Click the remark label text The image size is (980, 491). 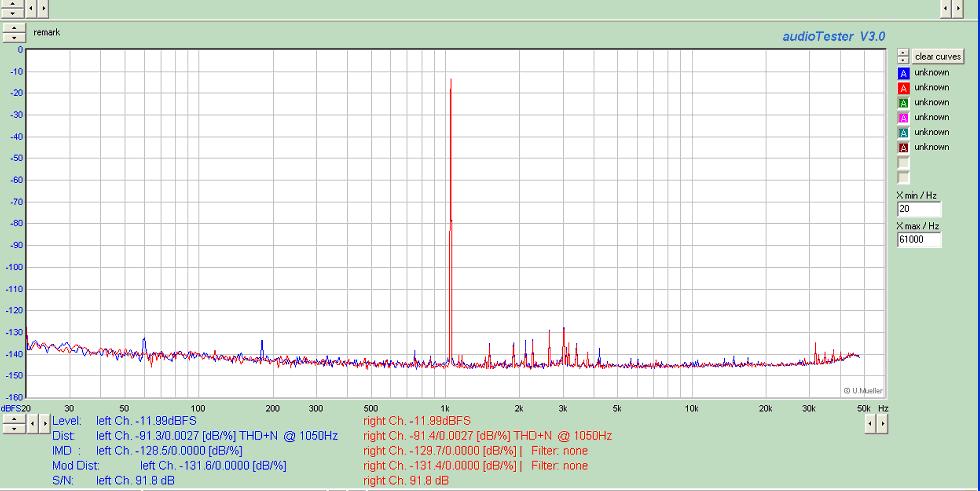coord(47,32)
